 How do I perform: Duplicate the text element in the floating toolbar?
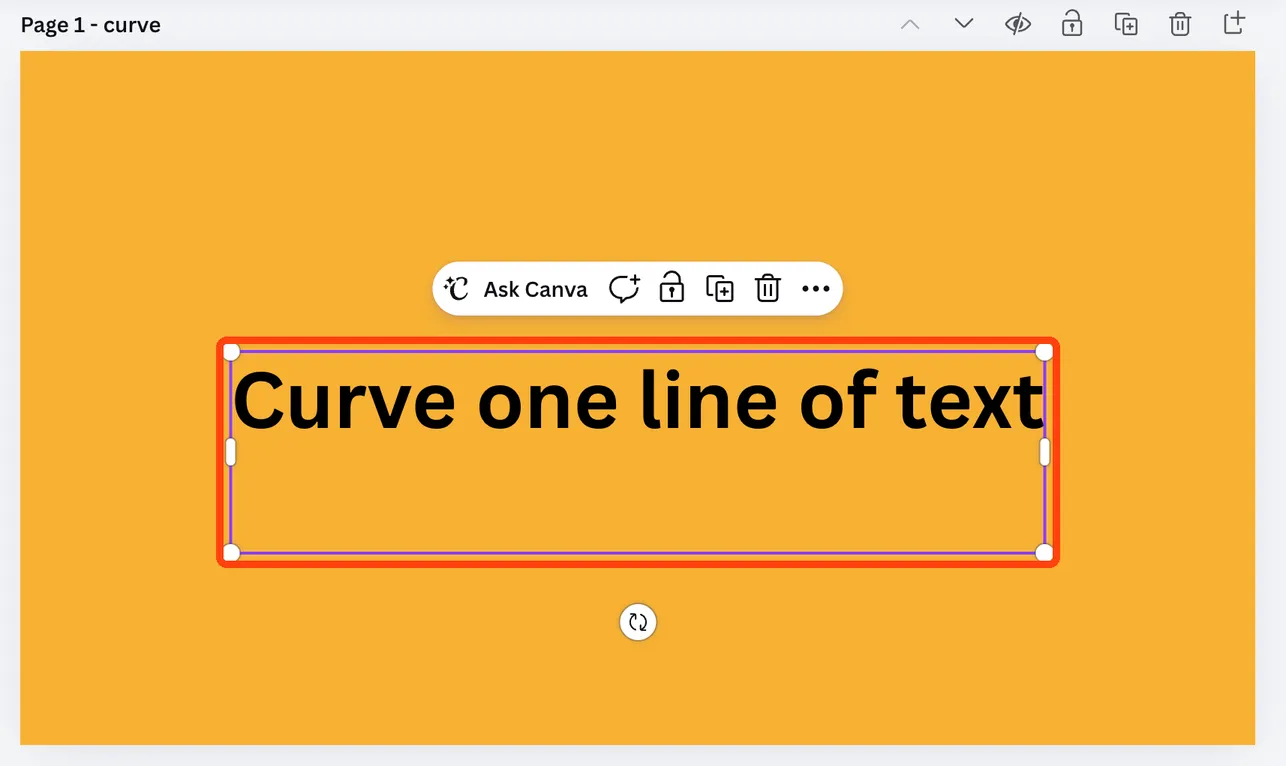coord(720,289)
